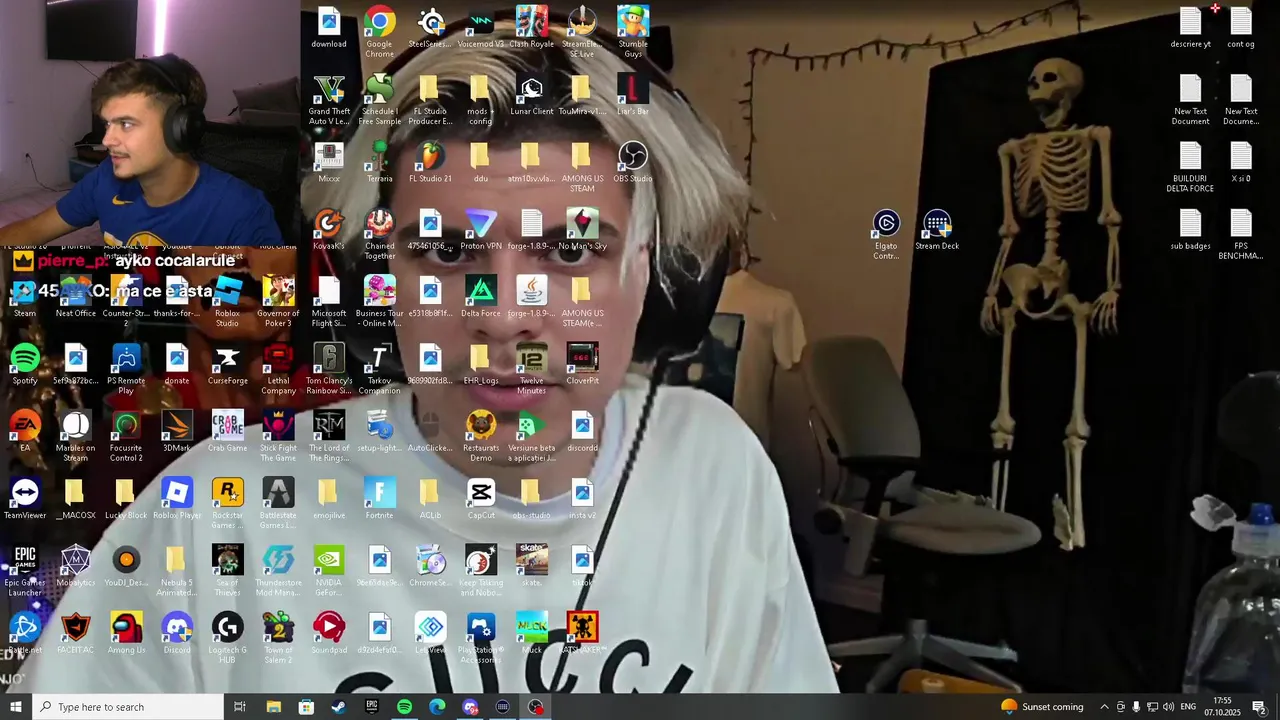Open the Among Us desktop shortcut

click(x=126, y=633)
